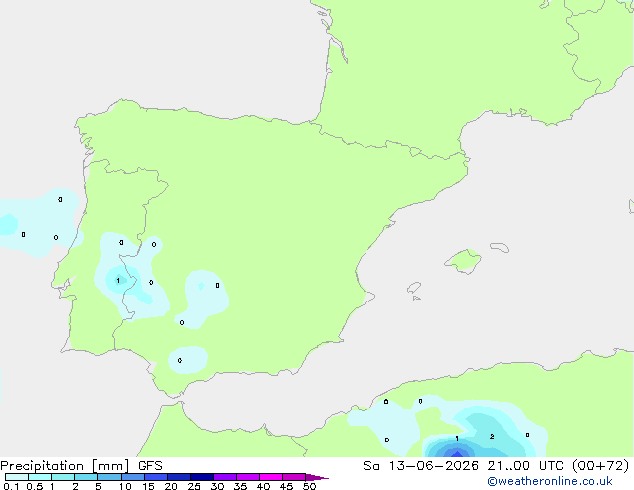This screenshot has width=634, height=490.
Task: Click the legend label "25"
Action: (194, 486)
